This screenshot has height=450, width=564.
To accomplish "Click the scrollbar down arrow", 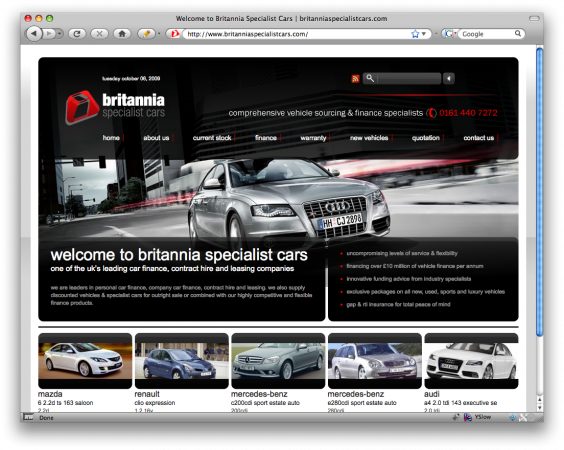I will click(539, 408).
